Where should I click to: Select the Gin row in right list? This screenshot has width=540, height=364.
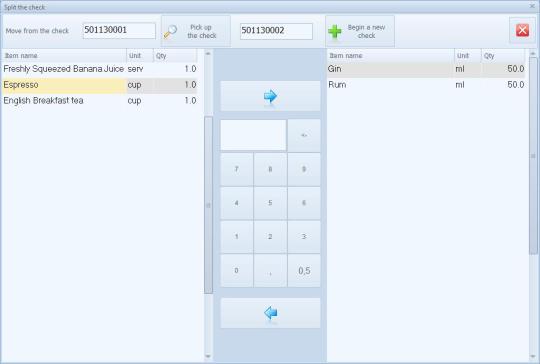point(426,69)
